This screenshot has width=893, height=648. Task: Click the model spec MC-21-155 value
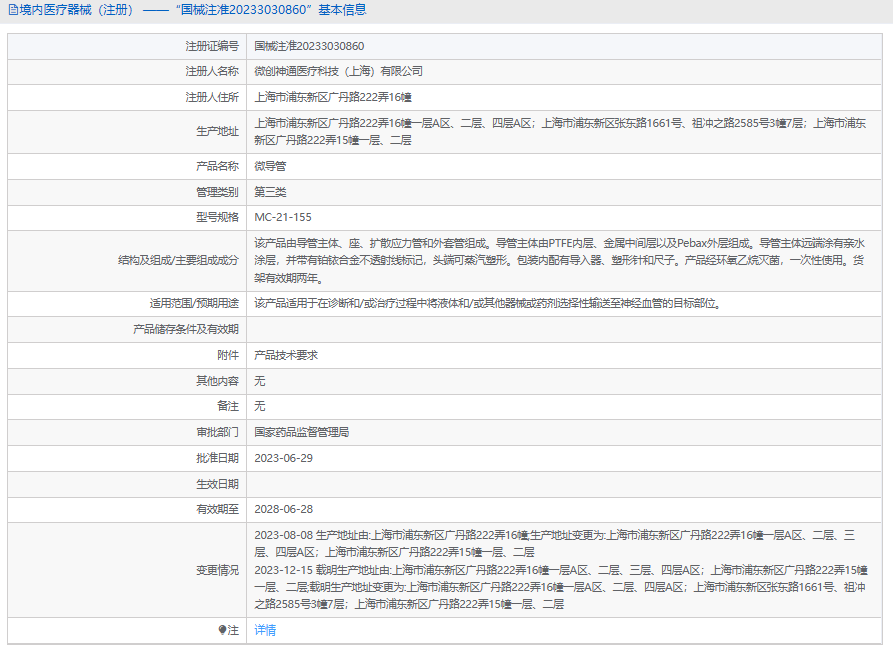pyautogui.click(x=283, y=218)
